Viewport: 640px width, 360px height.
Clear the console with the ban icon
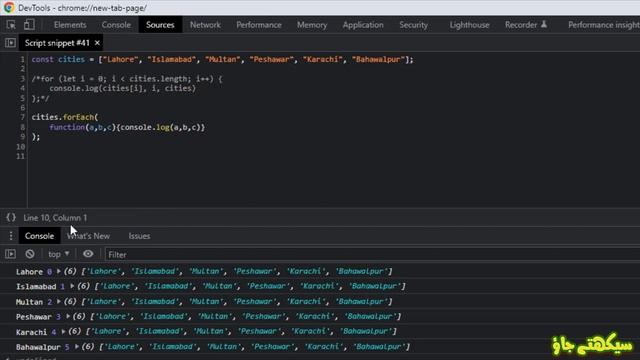(30, 254)
